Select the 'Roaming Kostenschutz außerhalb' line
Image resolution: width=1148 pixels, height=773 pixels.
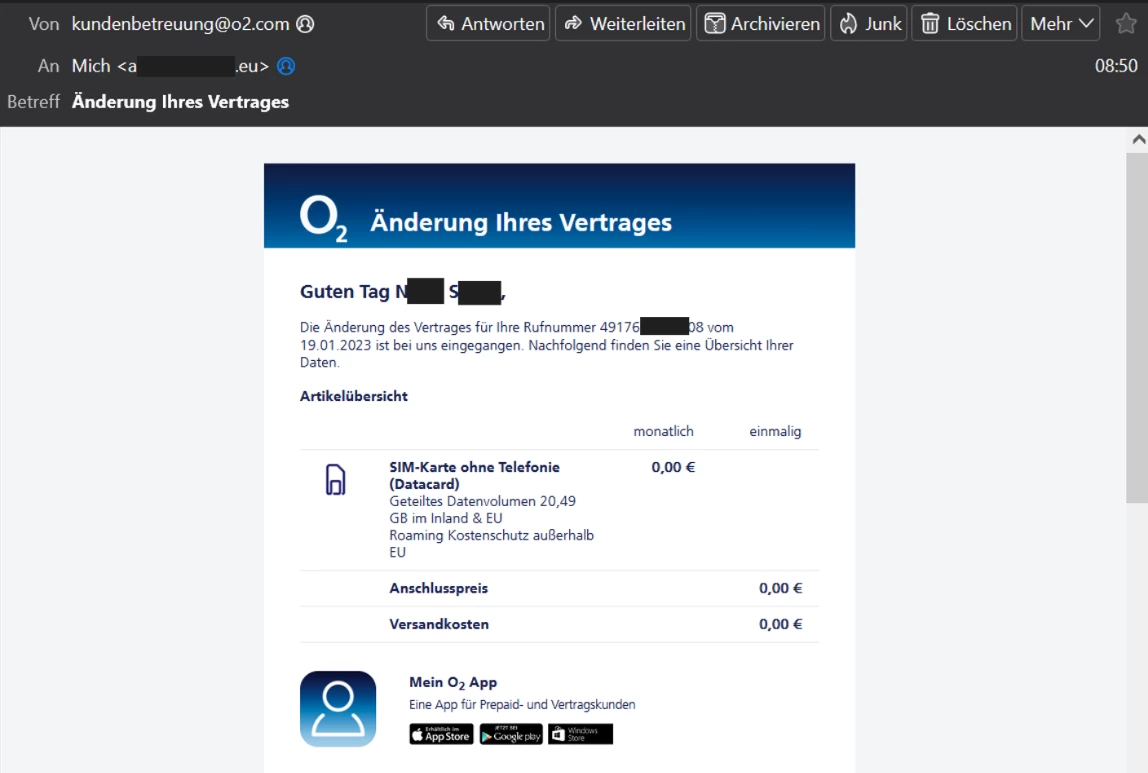(x=491, y=535)
